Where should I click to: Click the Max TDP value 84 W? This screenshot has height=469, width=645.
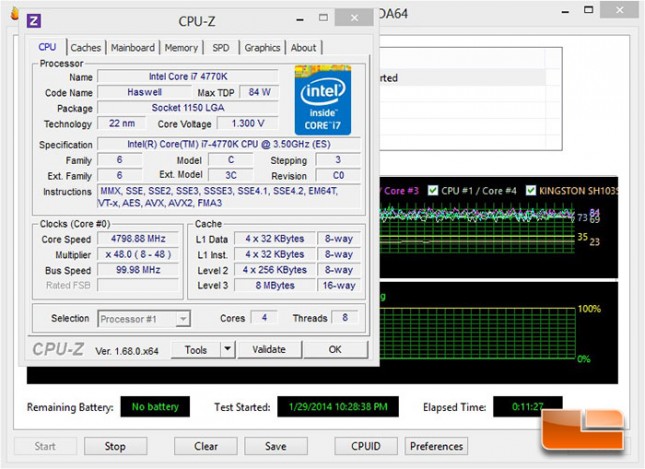tap(259, 92)
